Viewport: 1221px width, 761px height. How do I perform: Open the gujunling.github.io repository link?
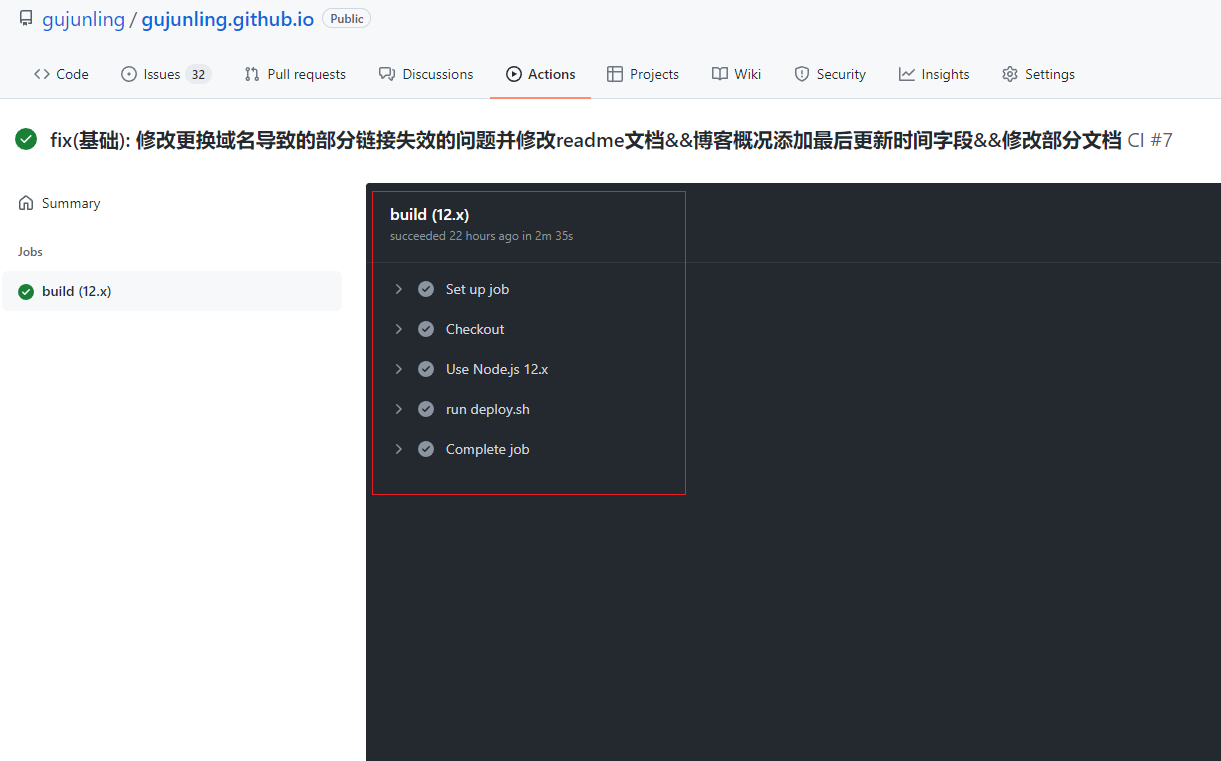[x=227, y=18]
